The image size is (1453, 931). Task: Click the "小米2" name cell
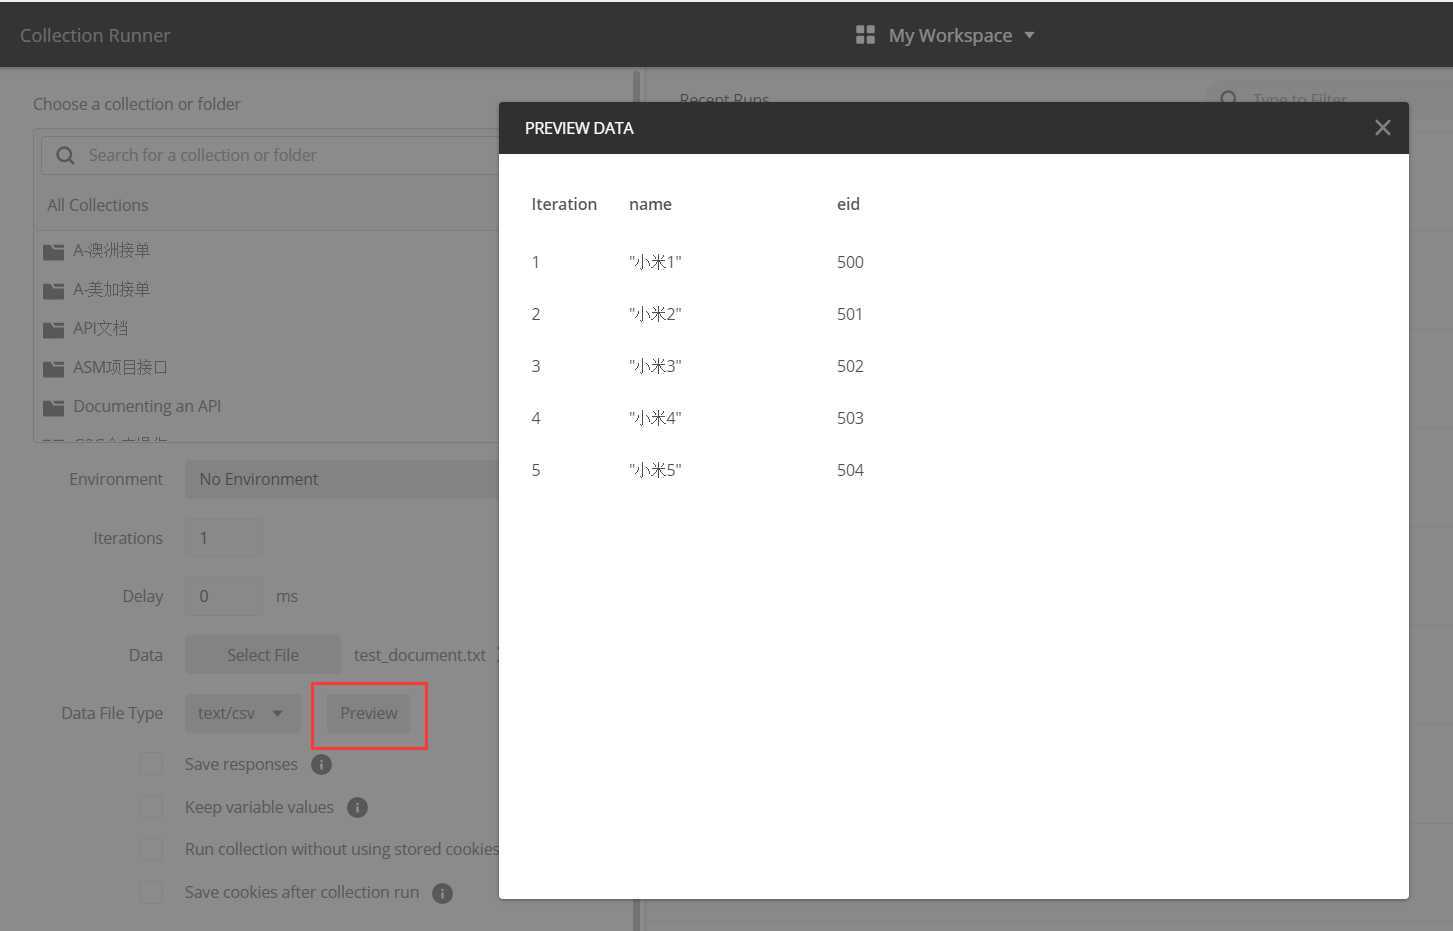[x=655, y=314]
